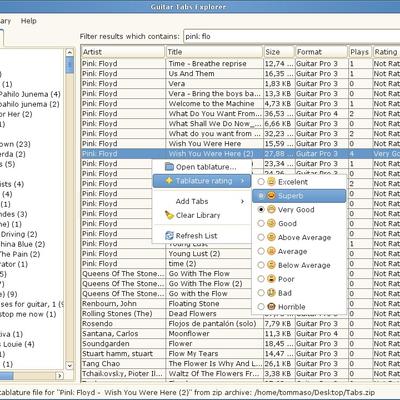Image resolution: width=400 pixels, height=400 pixels.
Task: Click the Horrible smiley icon
Action: coord(272,307)
